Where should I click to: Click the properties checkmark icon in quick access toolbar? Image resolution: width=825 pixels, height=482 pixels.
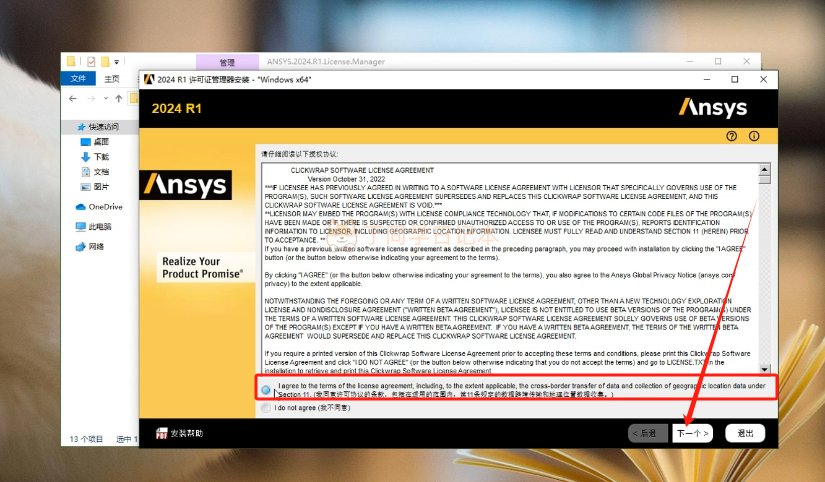[91, 62]
